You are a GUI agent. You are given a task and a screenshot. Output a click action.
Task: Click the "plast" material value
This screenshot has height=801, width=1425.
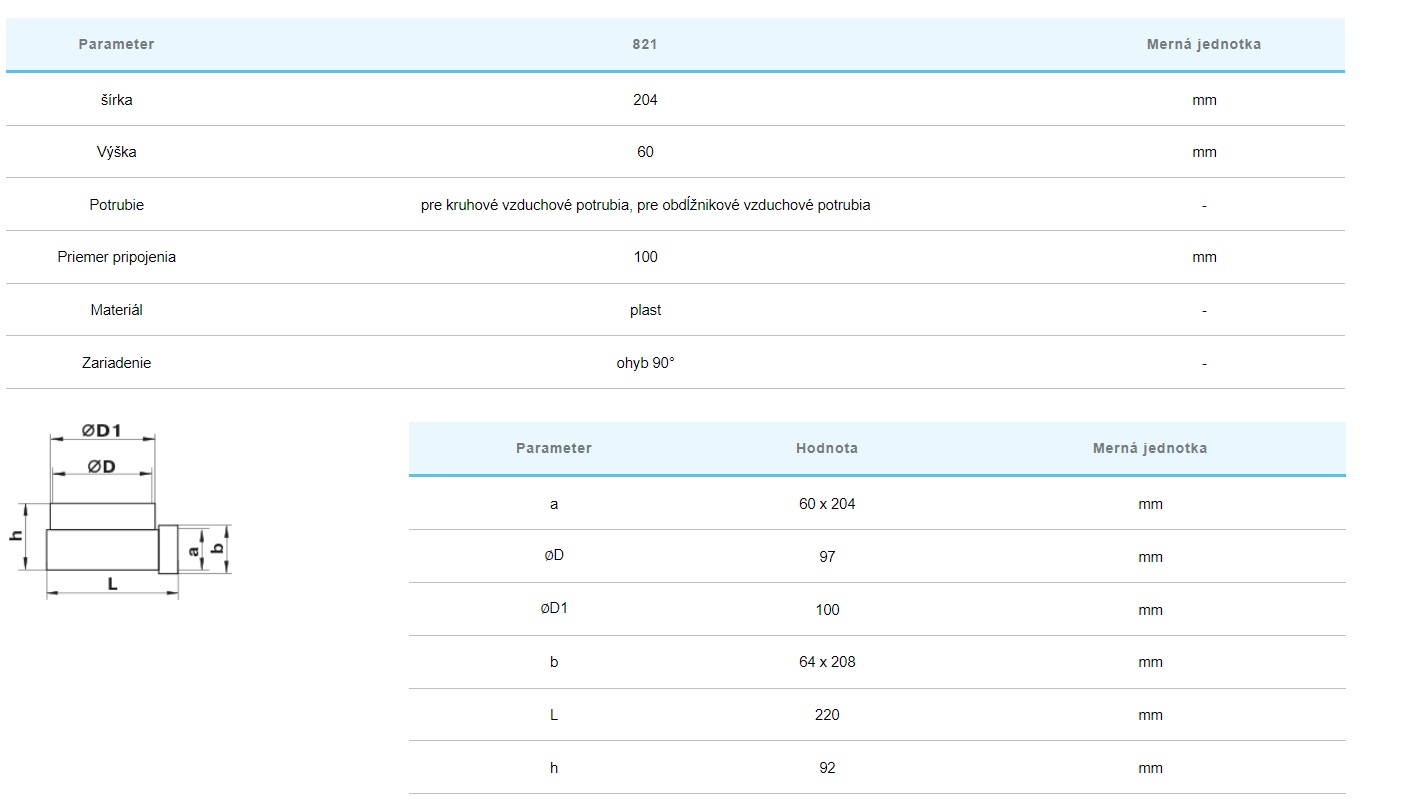point(645,310)
